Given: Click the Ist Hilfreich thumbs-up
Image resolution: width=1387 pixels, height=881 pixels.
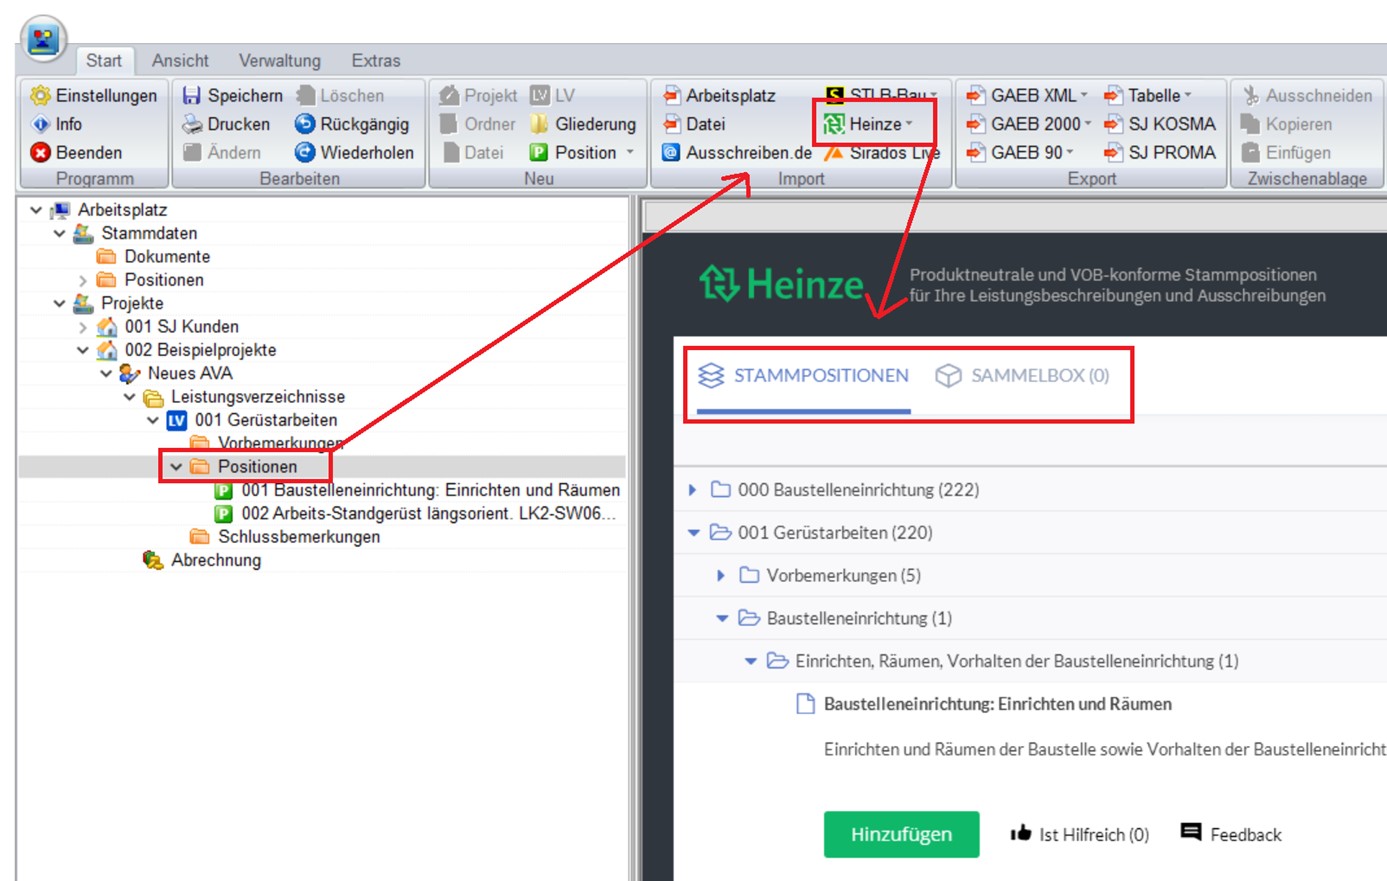Looking at the screenshot, I should pyautogui.click(x=1080, y=834).
